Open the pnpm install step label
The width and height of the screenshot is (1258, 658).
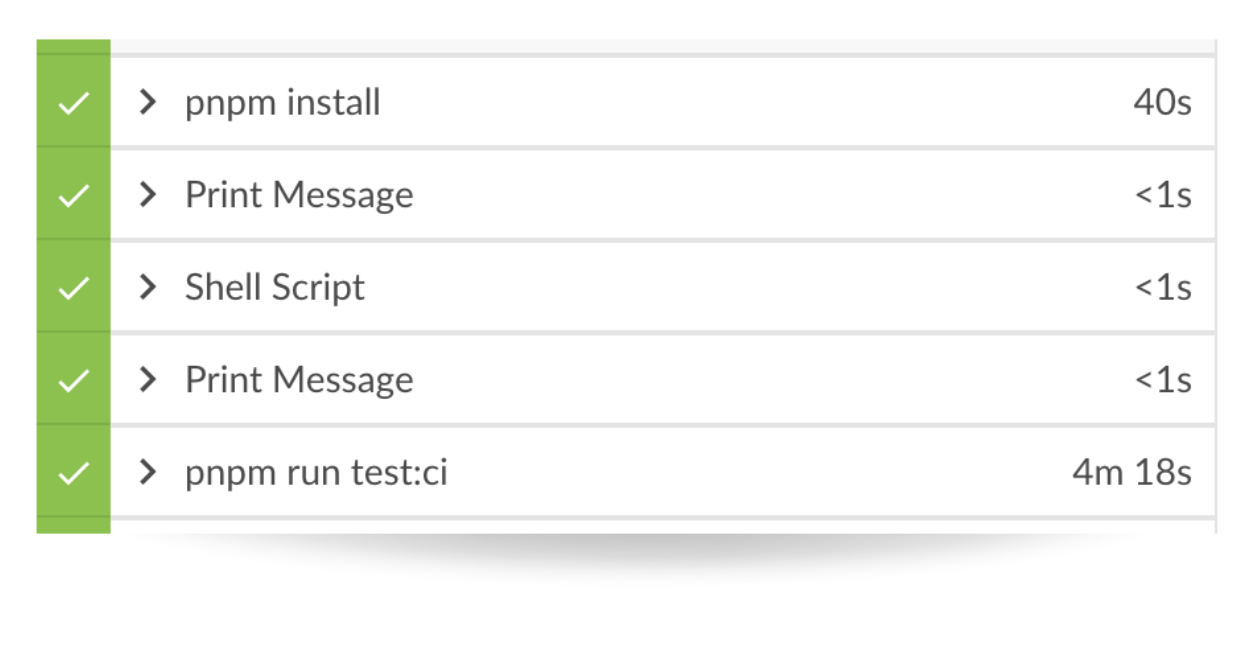coord(283,103)
